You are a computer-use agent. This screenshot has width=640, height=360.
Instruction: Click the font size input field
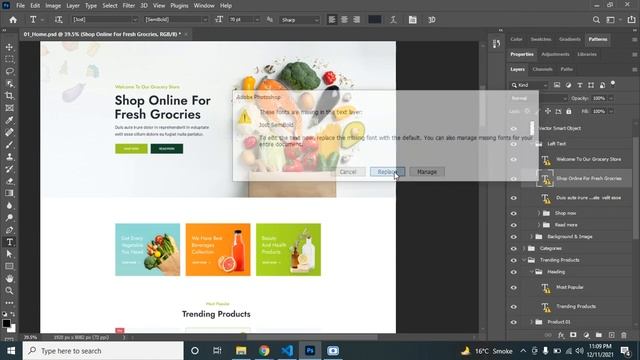241,20
